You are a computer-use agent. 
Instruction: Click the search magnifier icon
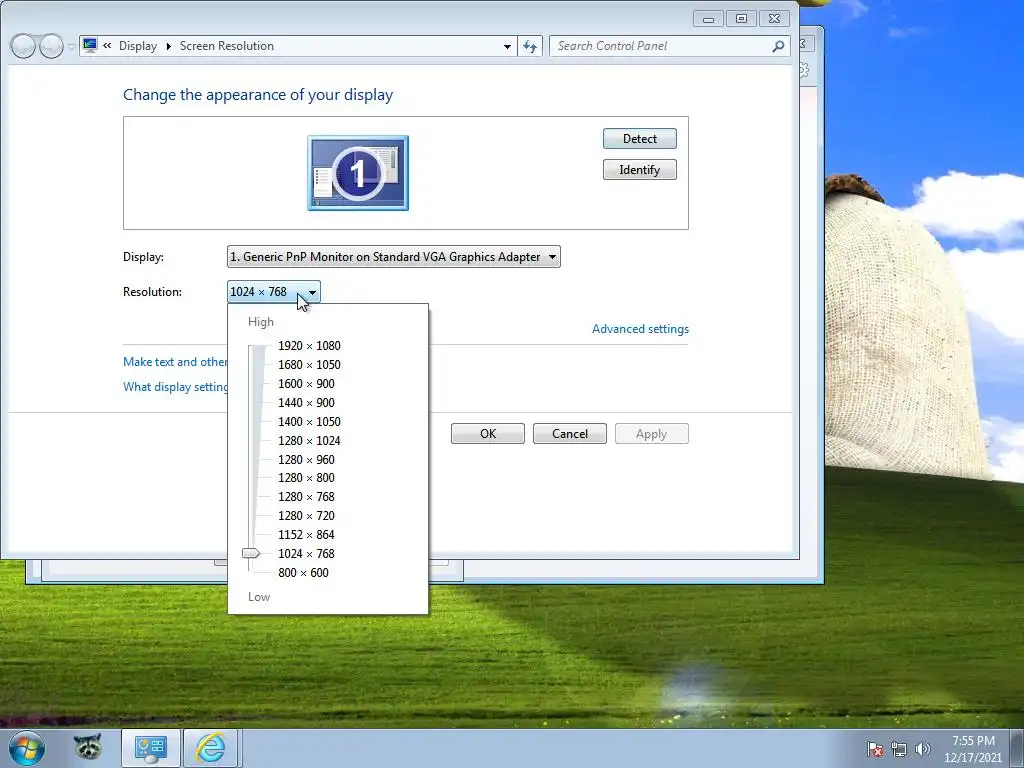pos(778,46)
